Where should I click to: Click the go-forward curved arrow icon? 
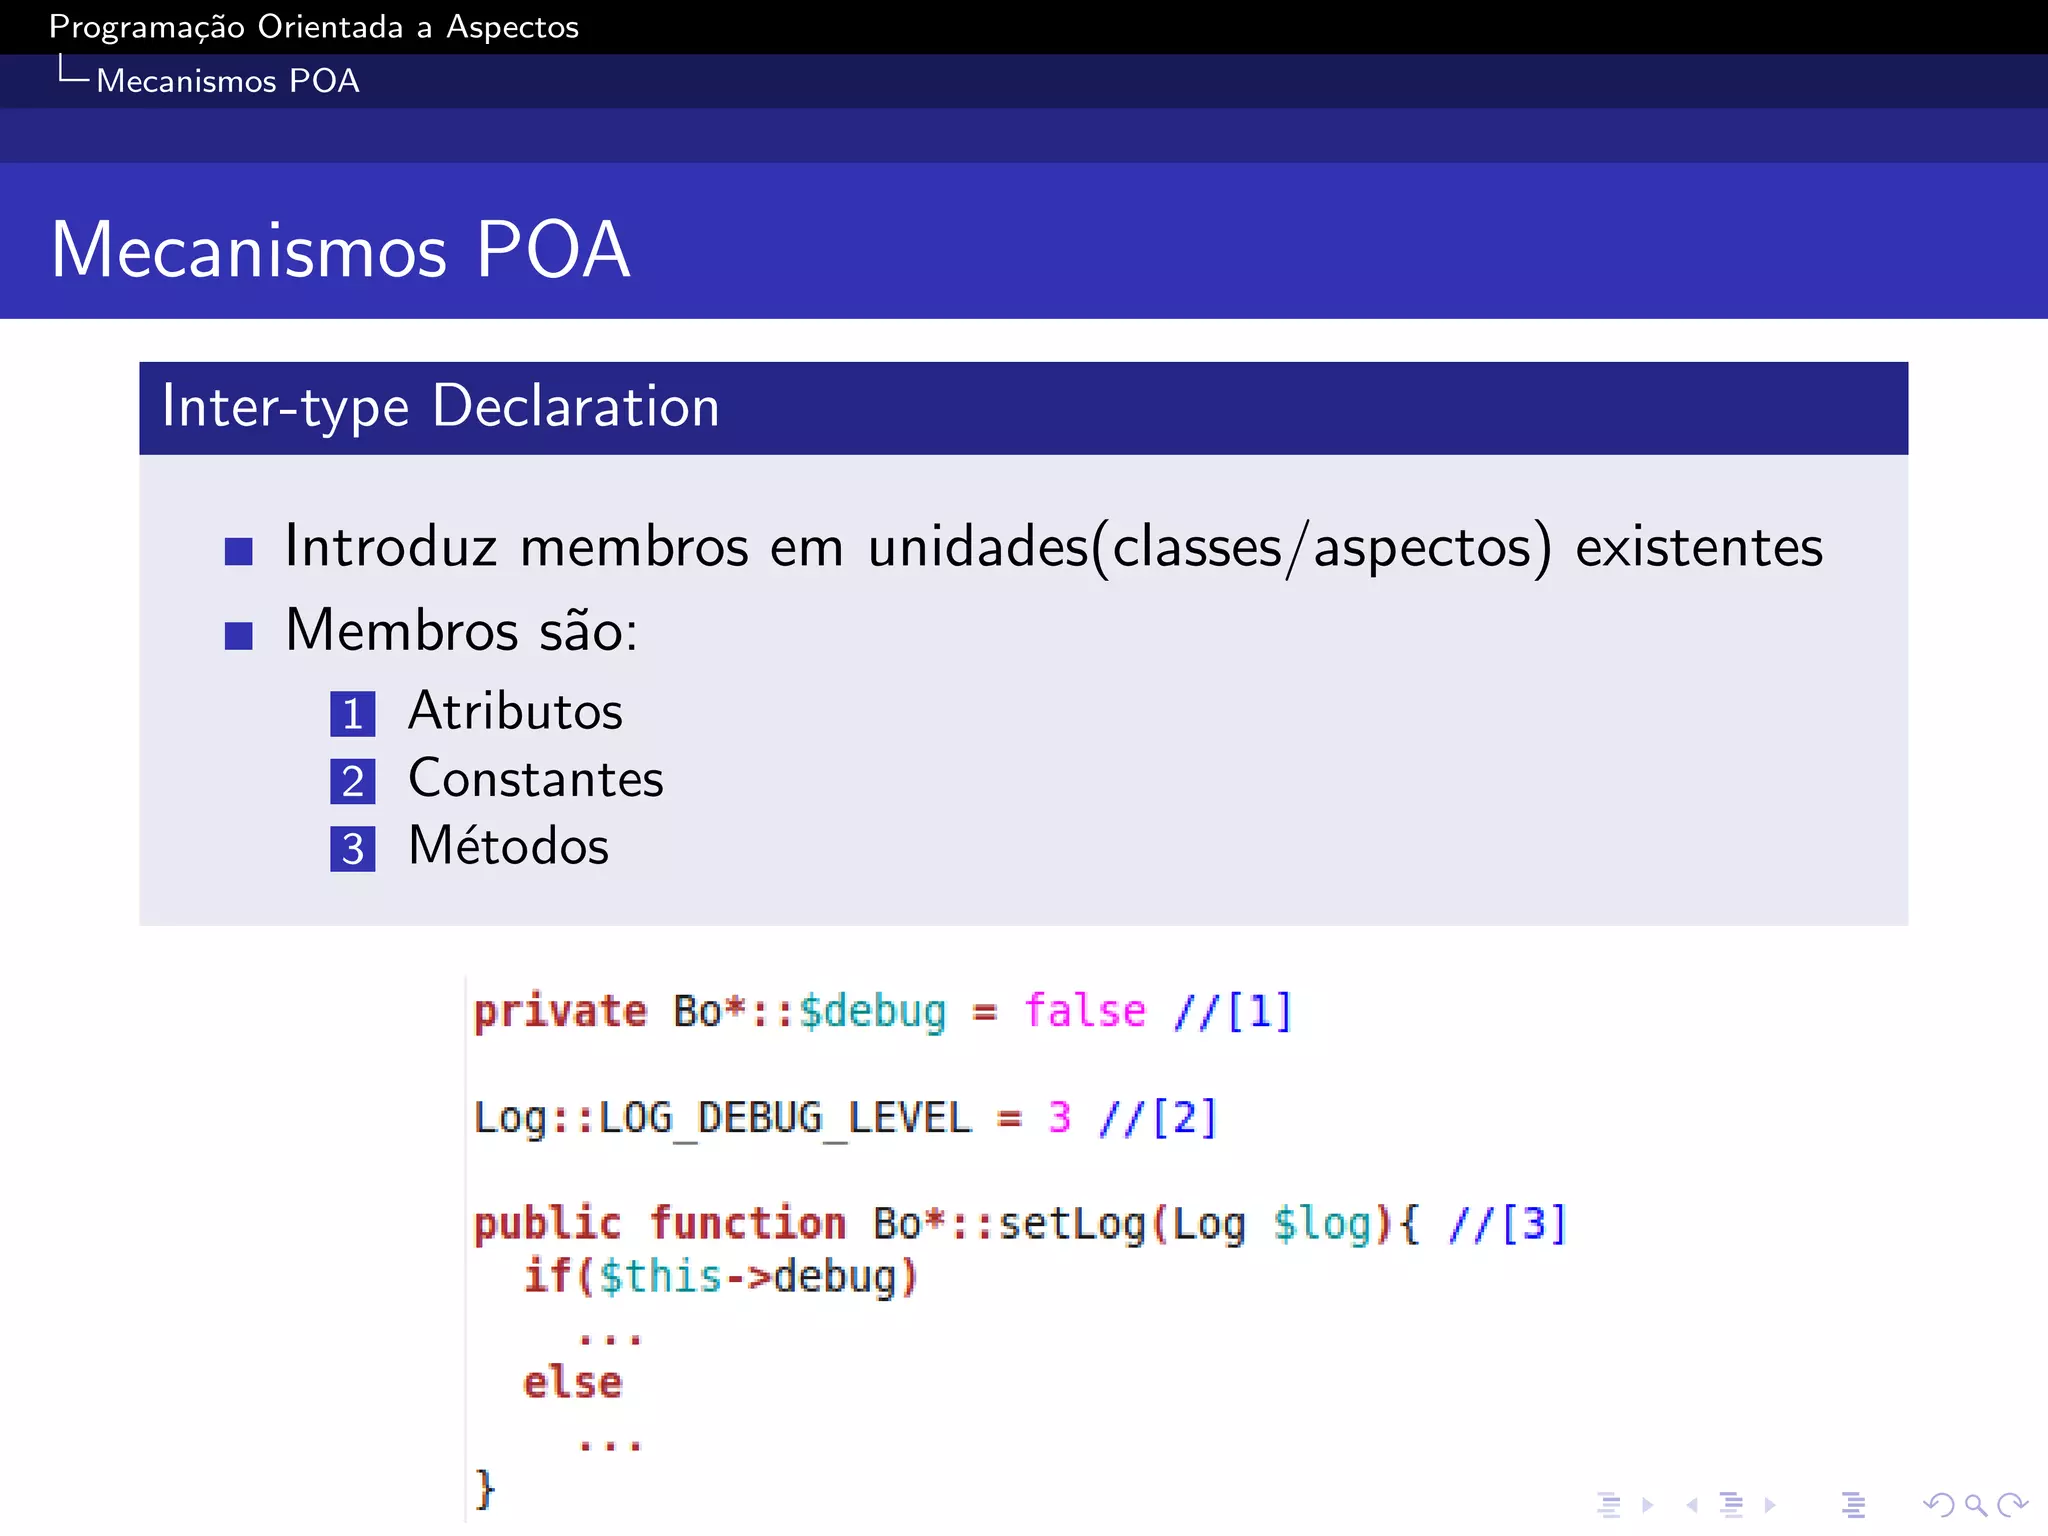tap(2012, 1505)
